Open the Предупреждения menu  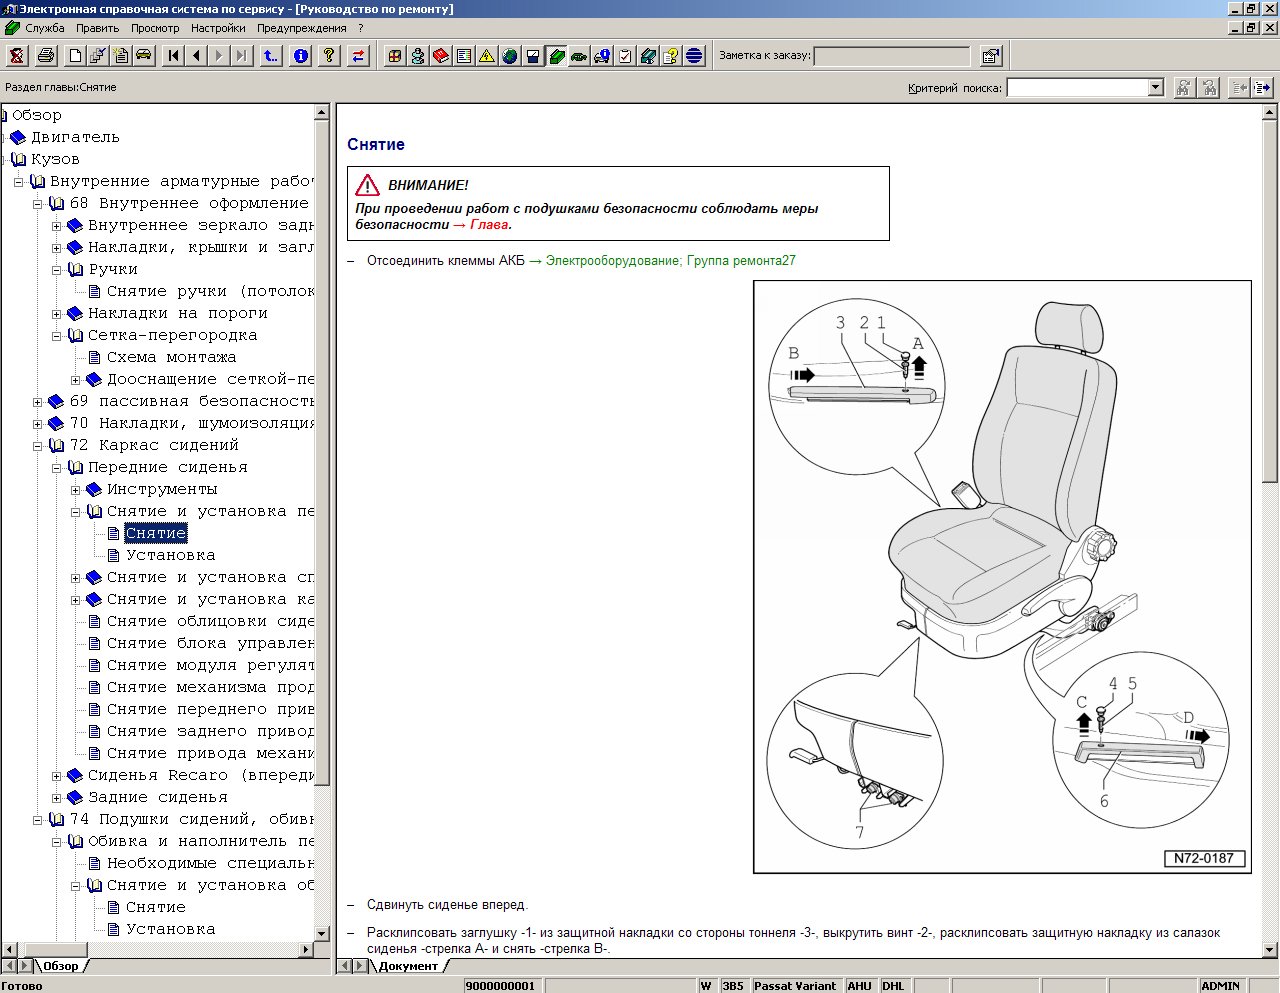[301, 28]
